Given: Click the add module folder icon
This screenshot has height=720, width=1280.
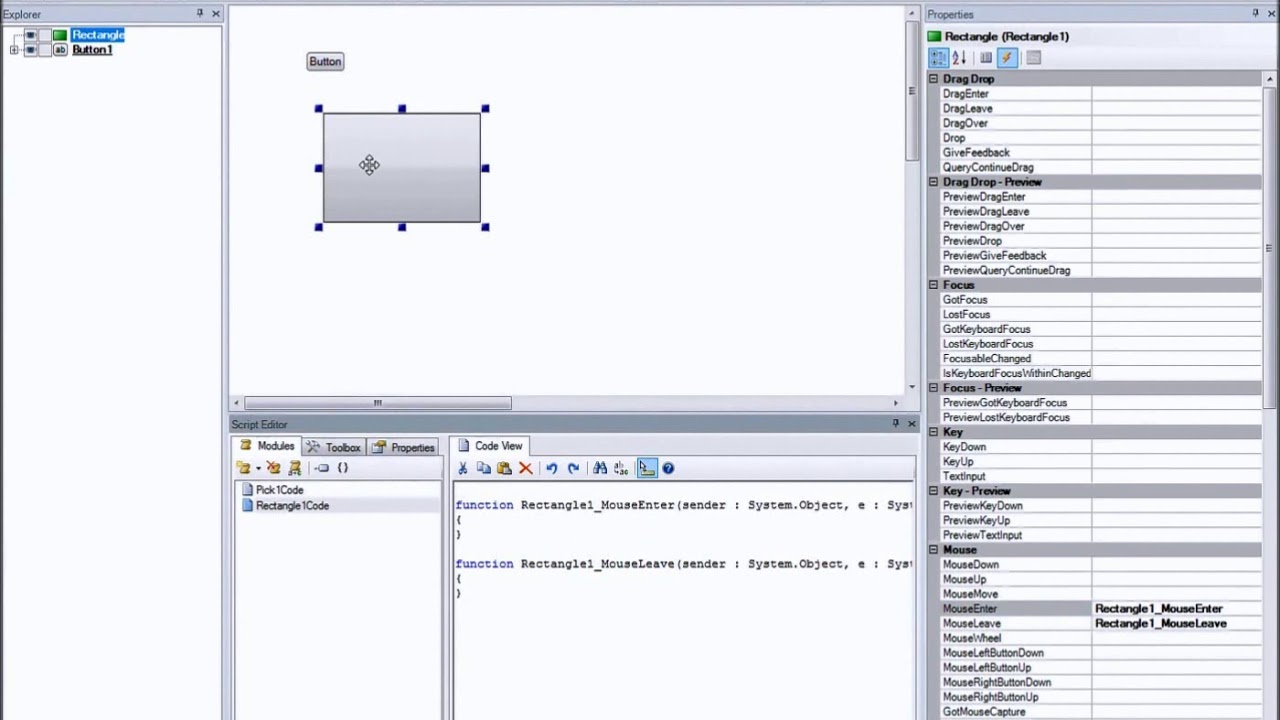Looking at the screenshot, I should pos(243,468).
